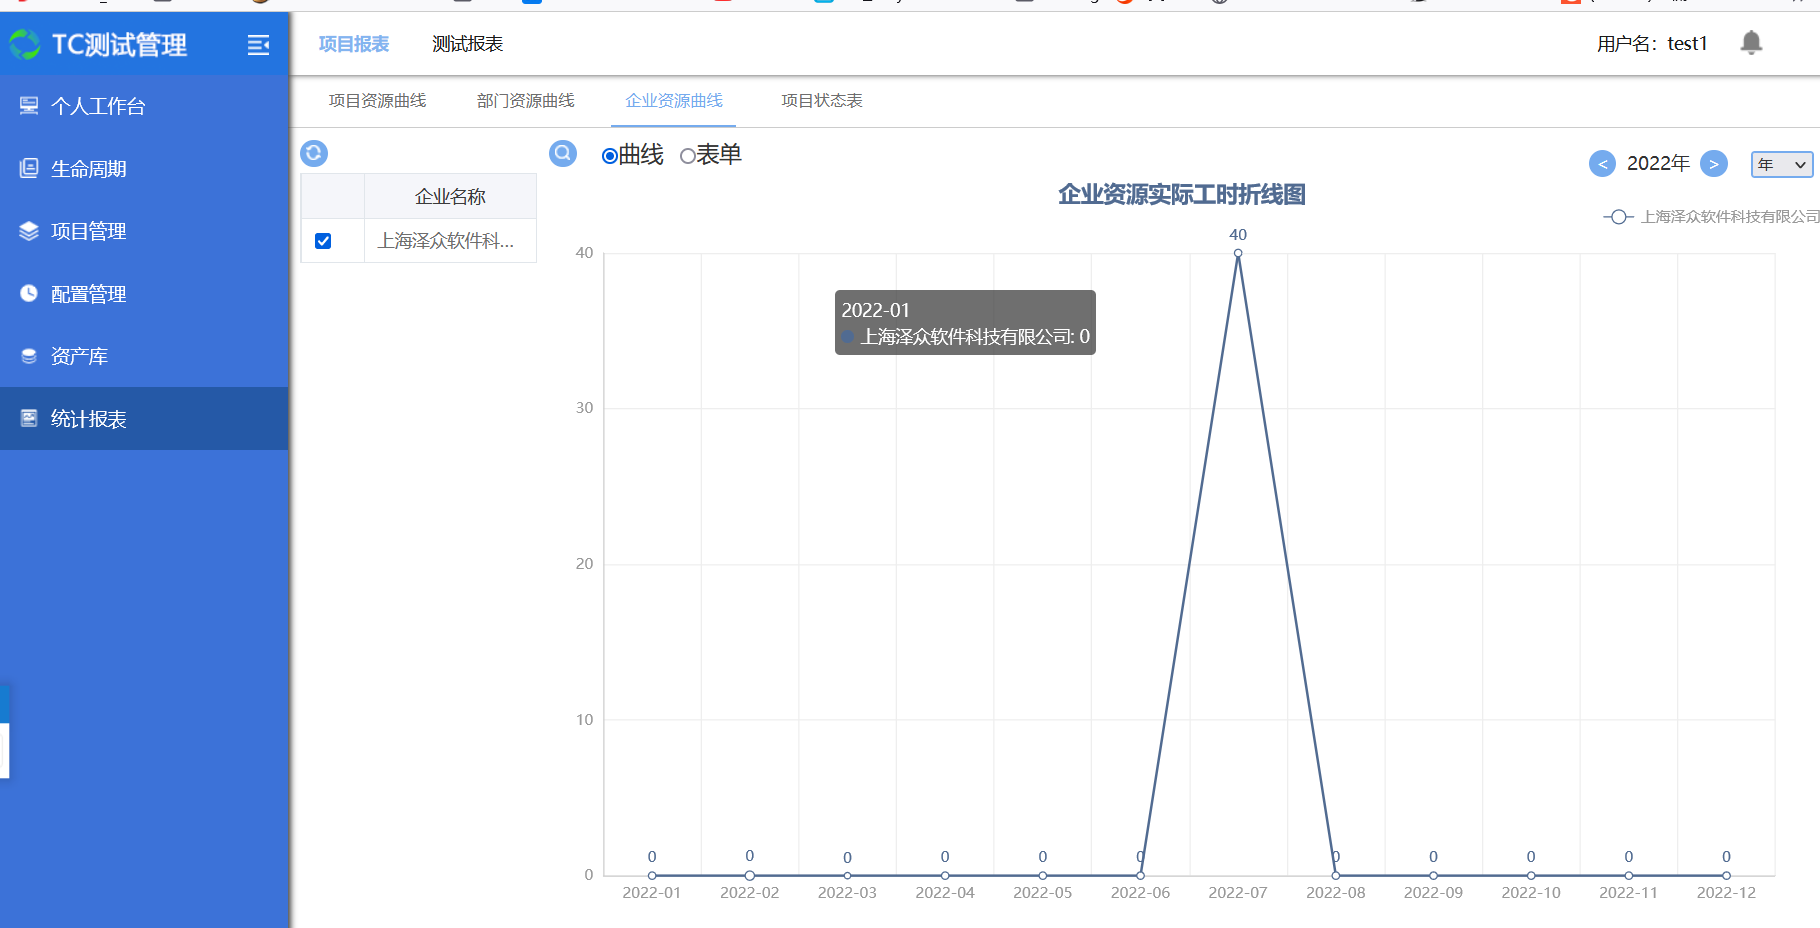Open the 年 period dropdown
Viewport: 1820px width, 928px height.
[x=1781, y=164]
